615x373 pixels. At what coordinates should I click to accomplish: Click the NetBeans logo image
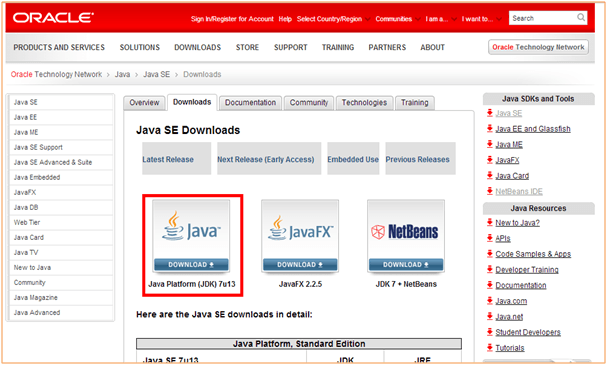[x=404, y=232]
